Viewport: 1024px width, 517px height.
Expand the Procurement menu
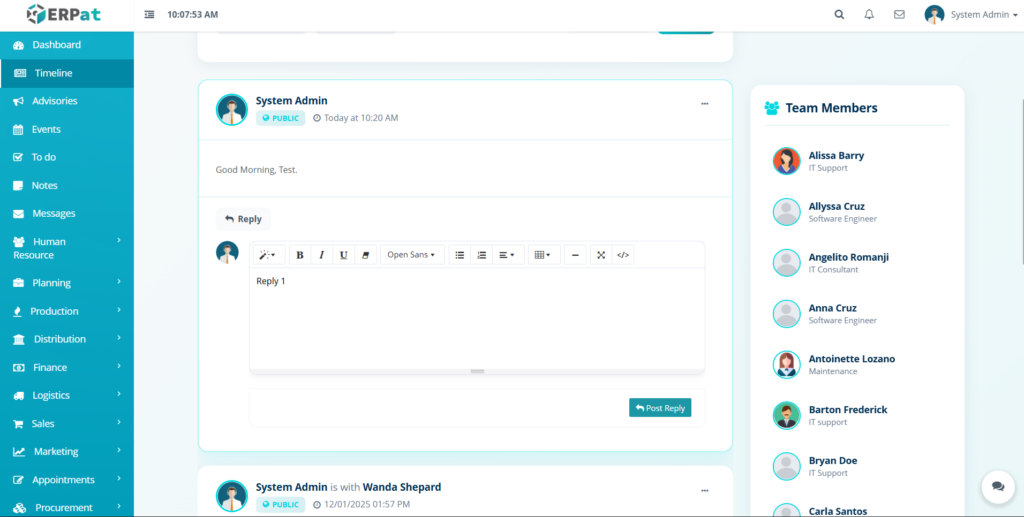67,507
